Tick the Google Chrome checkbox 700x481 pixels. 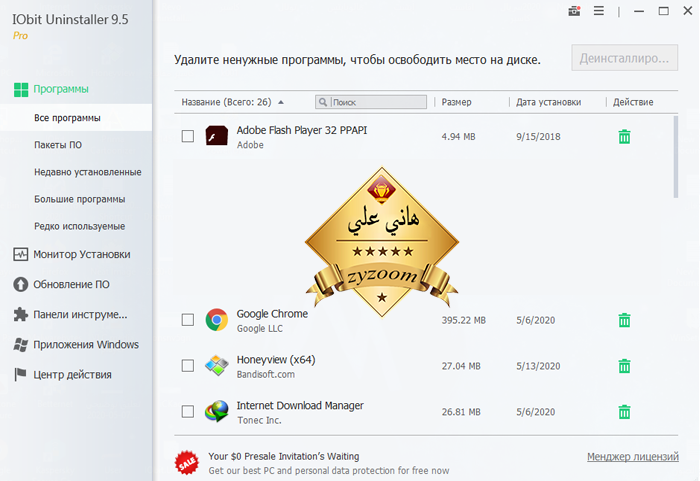[x=188, y=320]
